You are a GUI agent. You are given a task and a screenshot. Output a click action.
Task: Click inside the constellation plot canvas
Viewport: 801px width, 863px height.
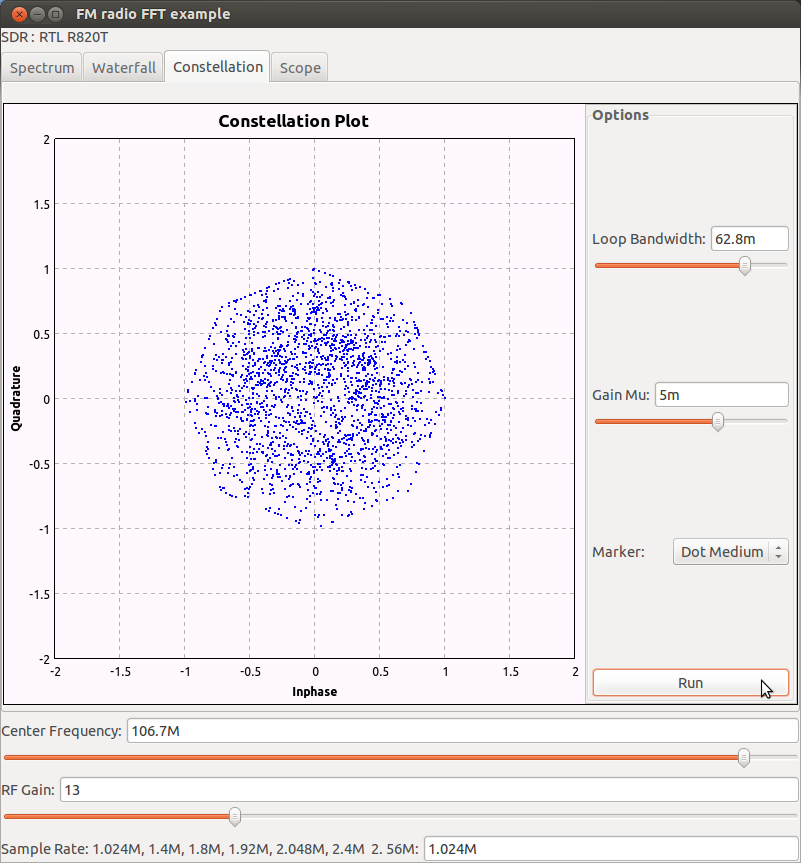pos(315,398)
